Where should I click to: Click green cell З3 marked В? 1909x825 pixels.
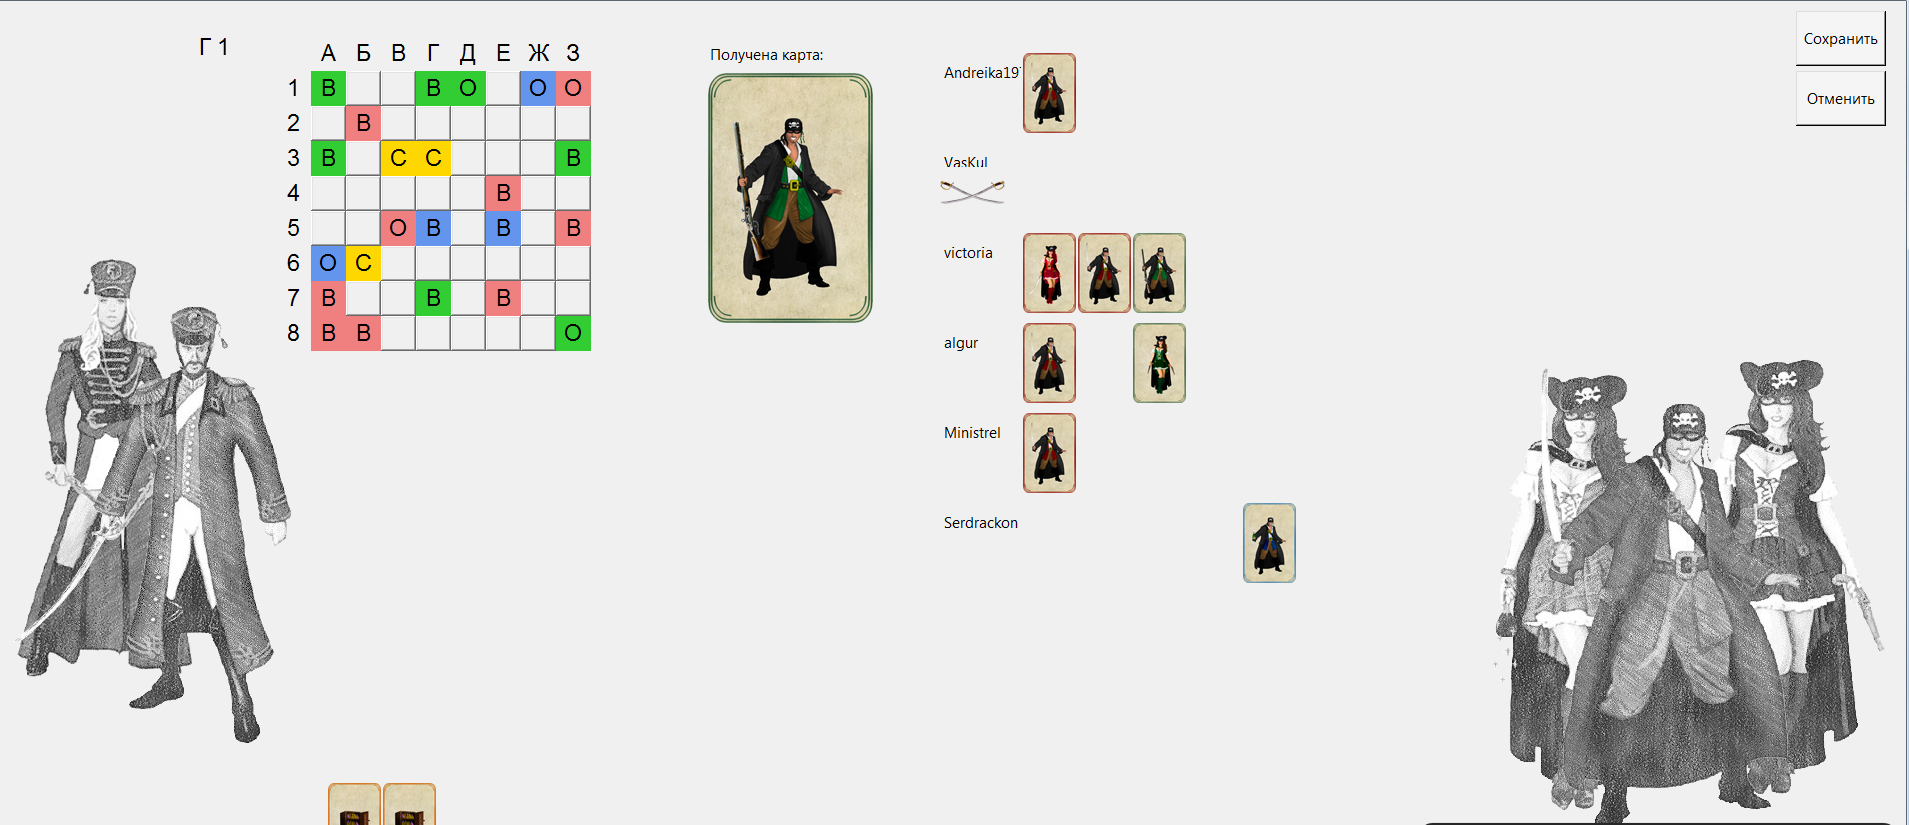pyautogui.click(x=573, y=158)
